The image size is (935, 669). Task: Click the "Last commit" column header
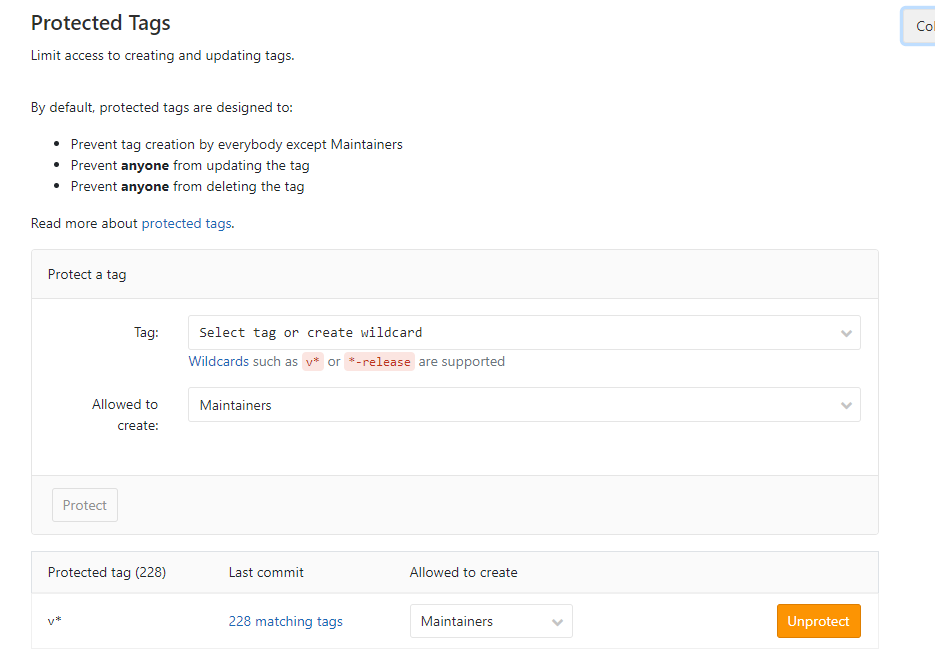click(x=266, y=573)
